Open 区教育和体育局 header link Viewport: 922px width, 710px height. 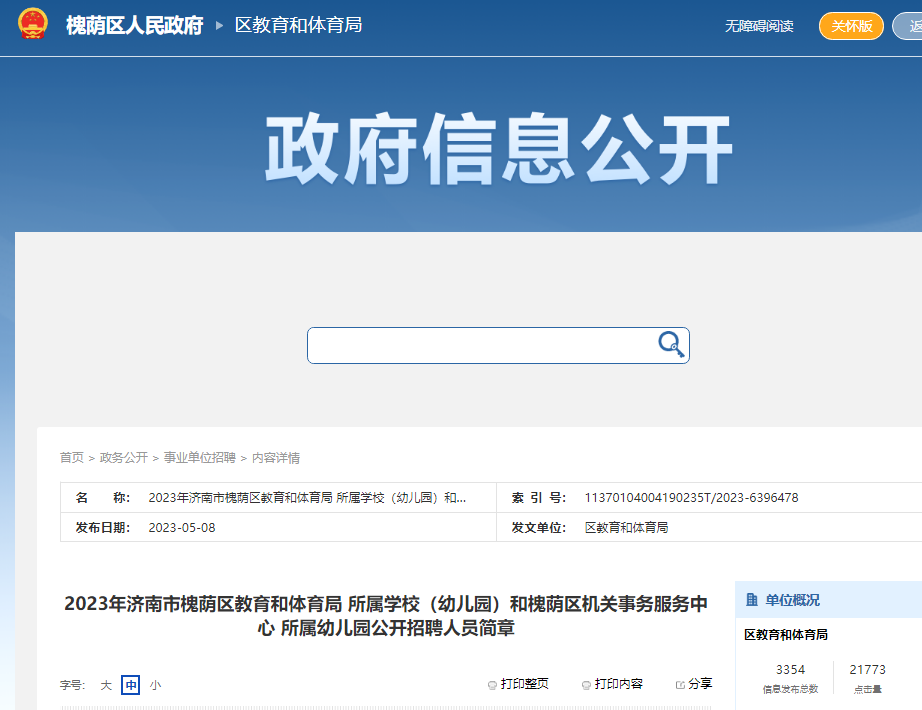point(298,25)
